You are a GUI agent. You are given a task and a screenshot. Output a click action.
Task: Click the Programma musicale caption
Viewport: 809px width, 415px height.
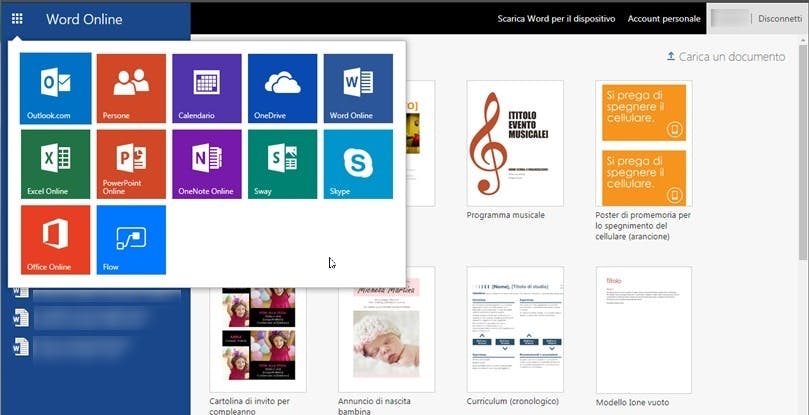506,215
